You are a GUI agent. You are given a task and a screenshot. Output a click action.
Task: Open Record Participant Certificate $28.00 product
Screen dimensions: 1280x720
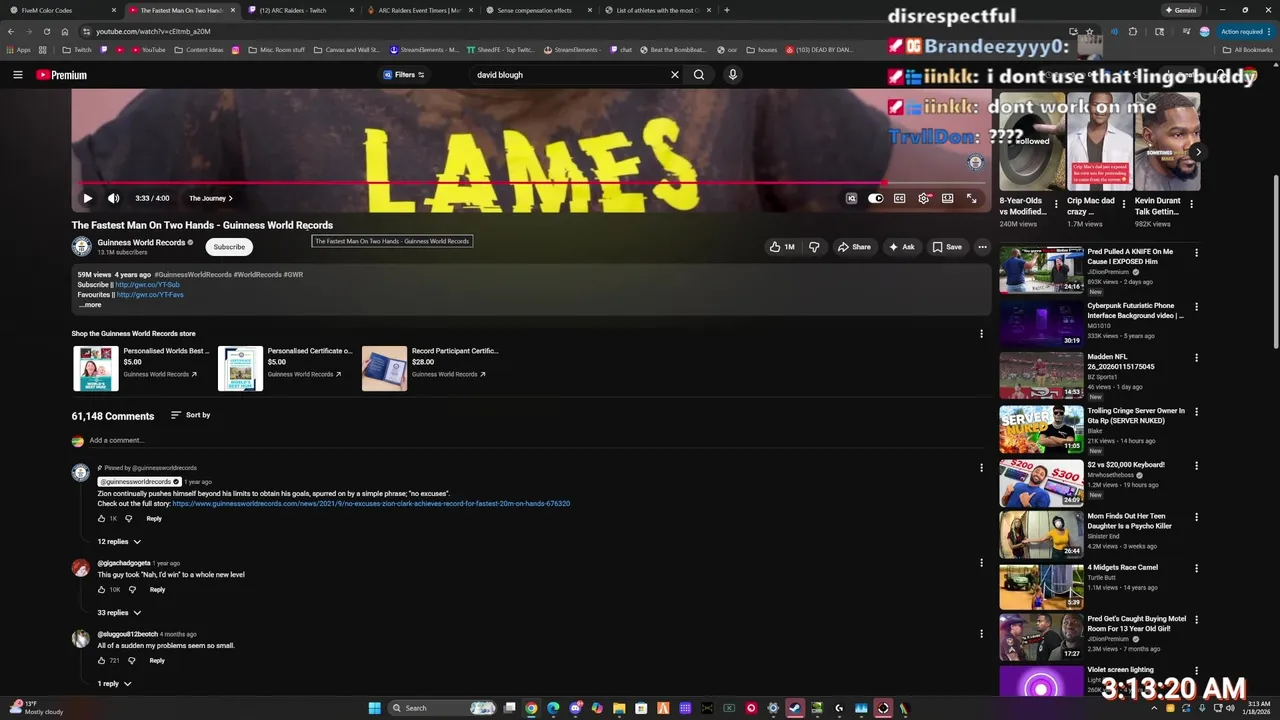431,368
